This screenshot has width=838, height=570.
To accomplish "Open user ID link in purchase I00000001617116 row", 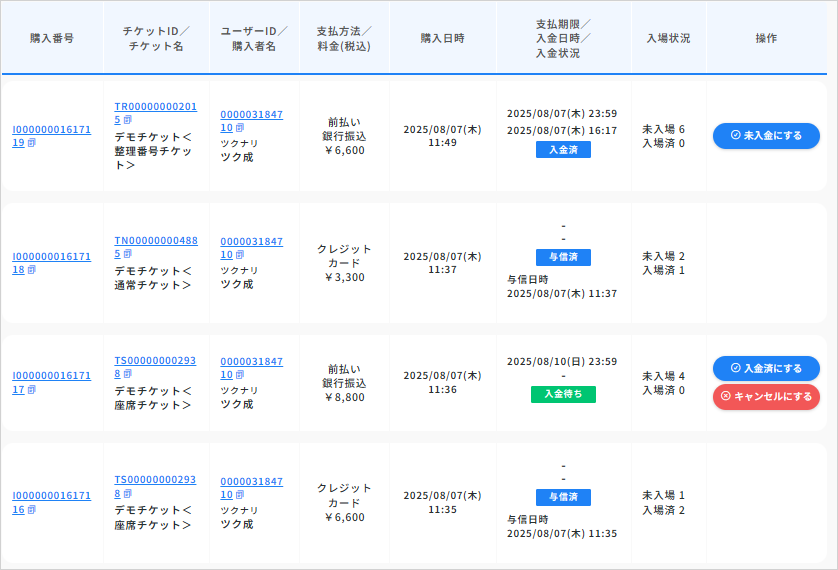I will click(251, 481).
